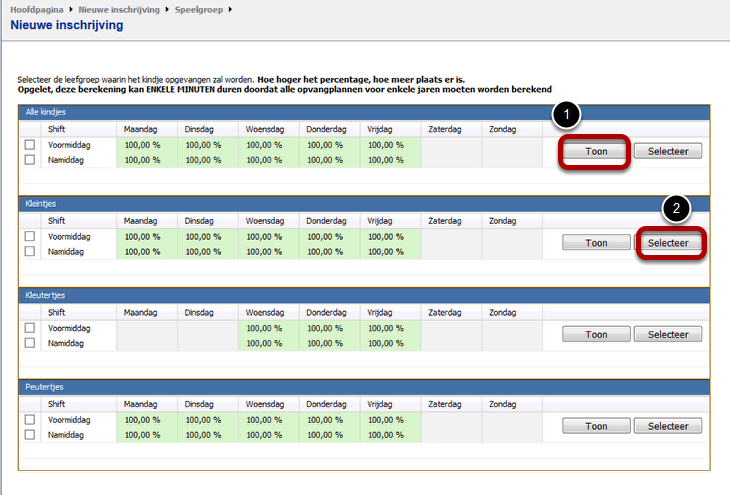Enable Voormiddag shift for Kleutertjes
Image resolution: width=730 pixels, height=495 pixels.
pyautogui.click(x=30, y=328)
